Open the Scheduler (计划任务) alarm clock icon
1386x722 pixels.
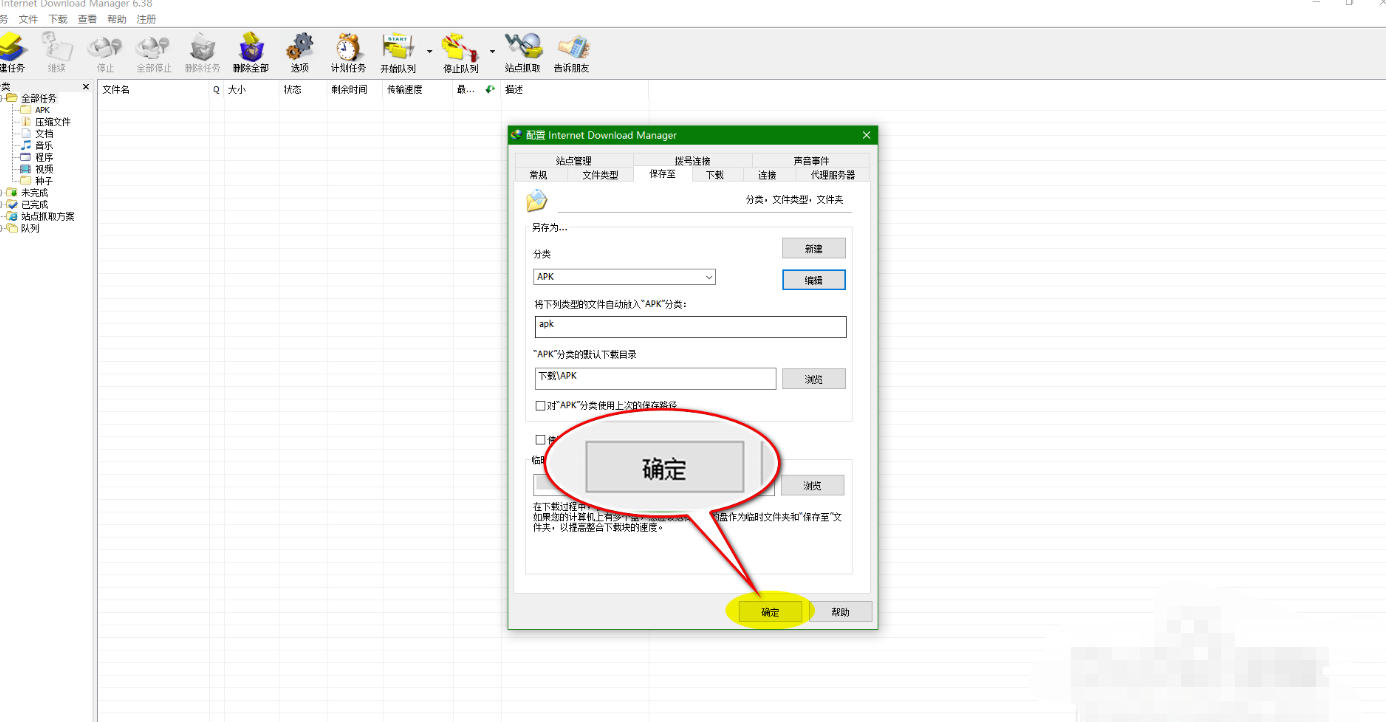pyautogui.click(x=349, y=52)
